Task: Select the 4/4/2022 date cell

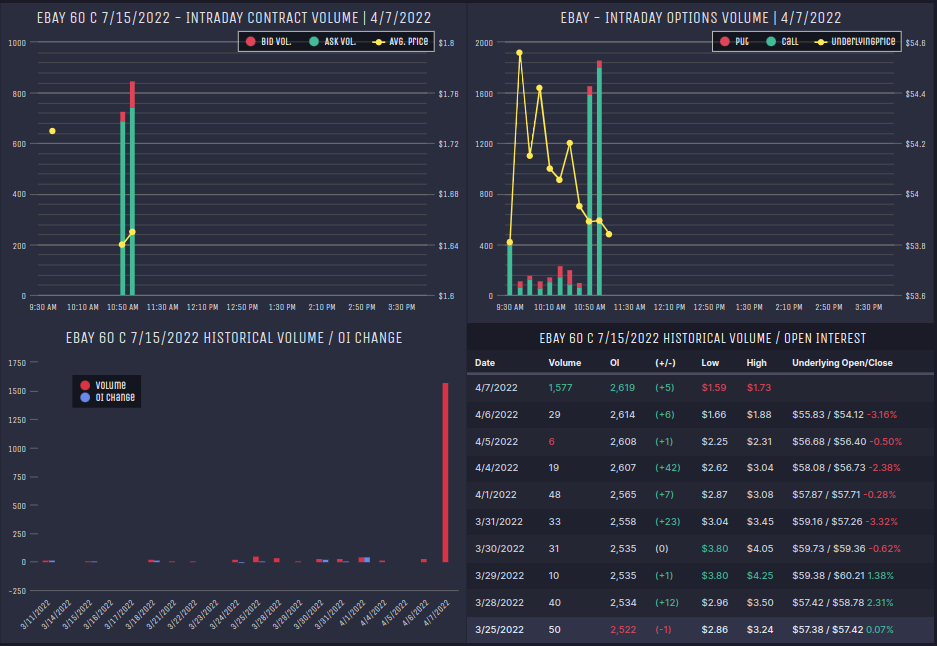Action: point(496,467)
